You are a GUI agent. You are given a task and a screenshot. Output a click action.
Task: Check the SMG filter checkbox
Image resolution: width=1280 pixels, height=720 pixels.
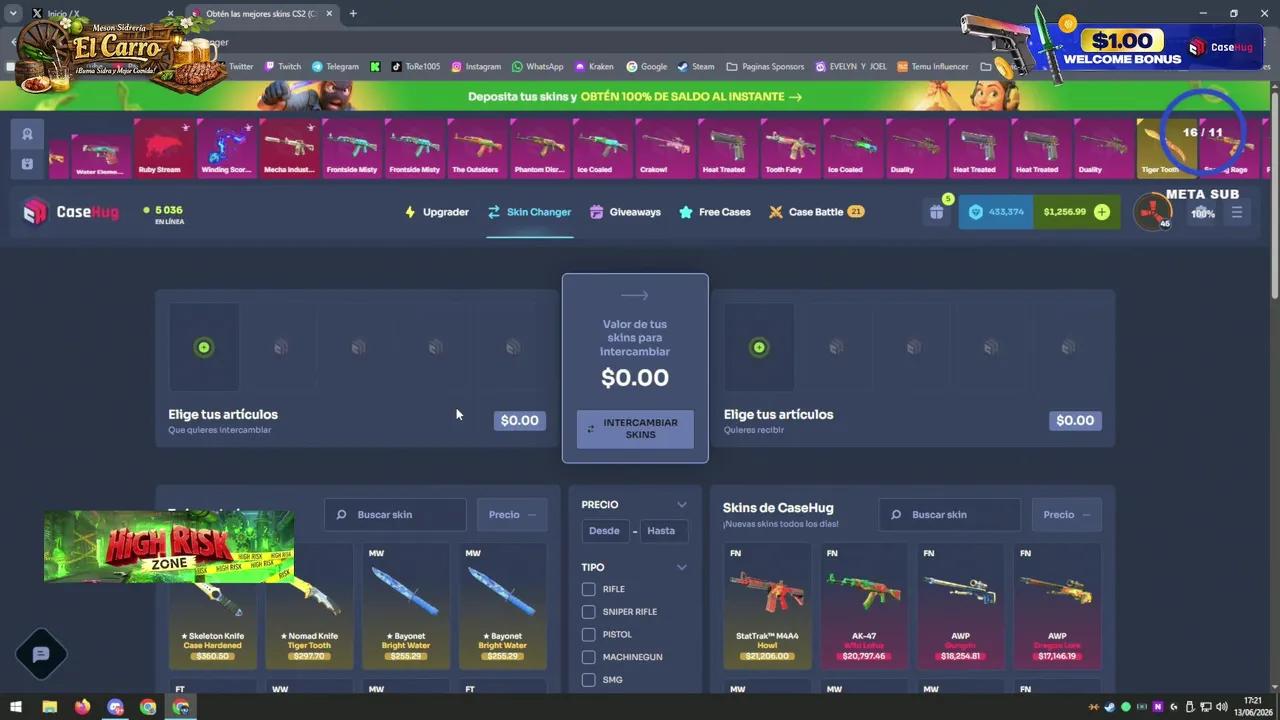tap(589, 680)
